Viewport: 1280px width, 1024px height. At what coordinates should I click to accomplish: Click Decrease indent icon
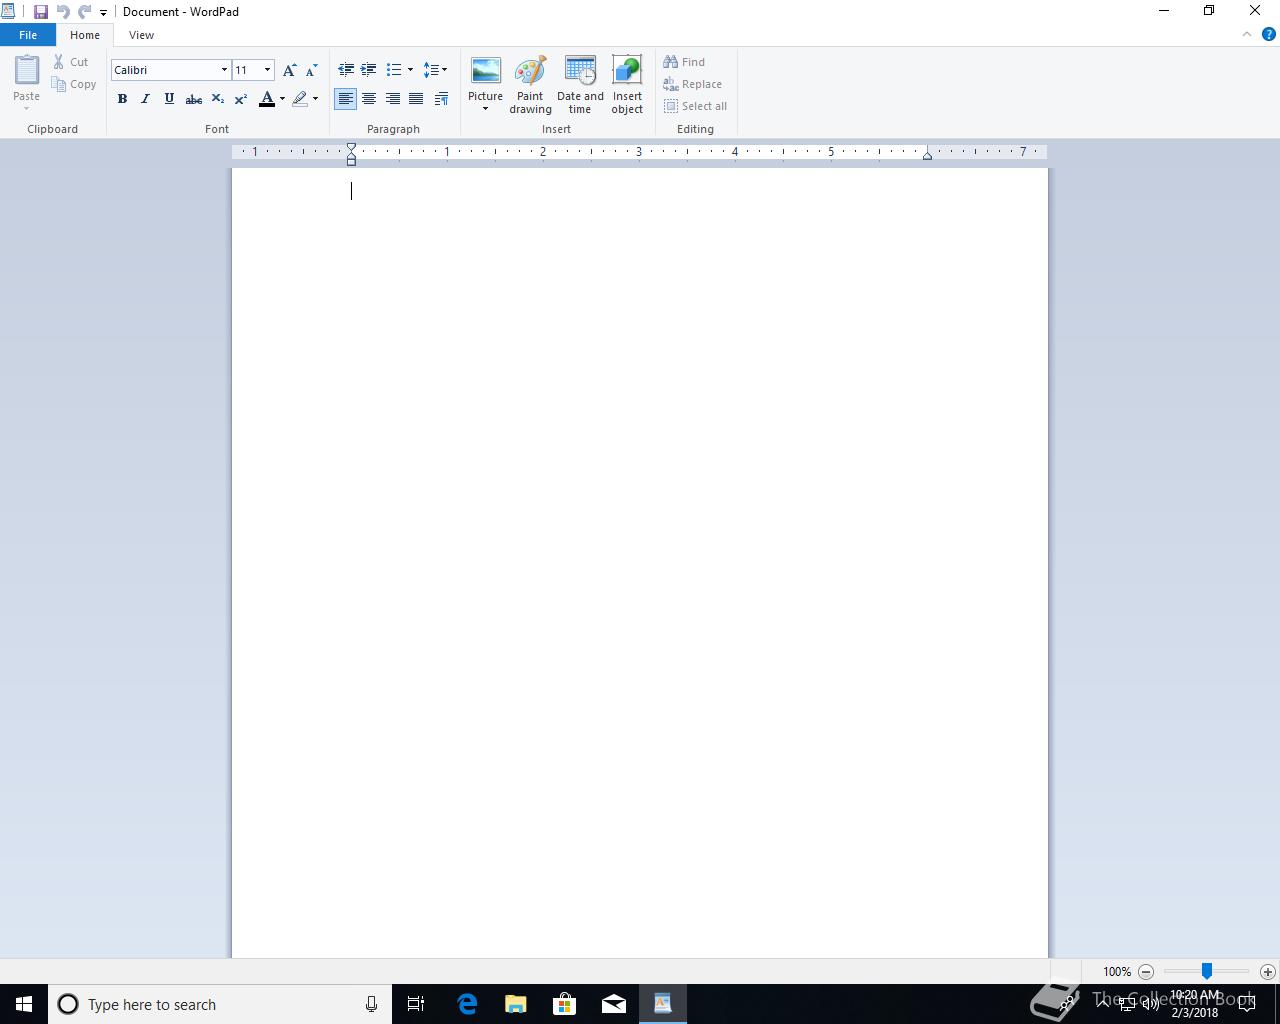[346, 70]
